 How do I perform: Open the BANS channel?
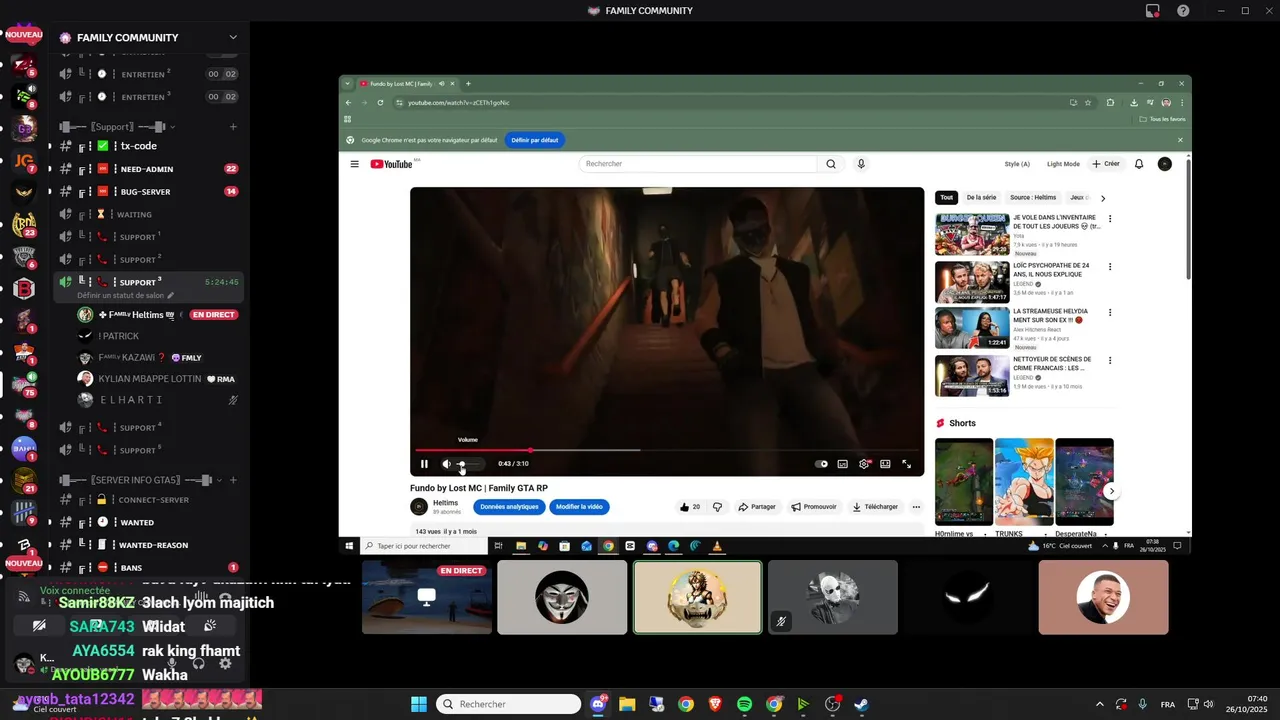pyautogui.click(x=149, y=568)
